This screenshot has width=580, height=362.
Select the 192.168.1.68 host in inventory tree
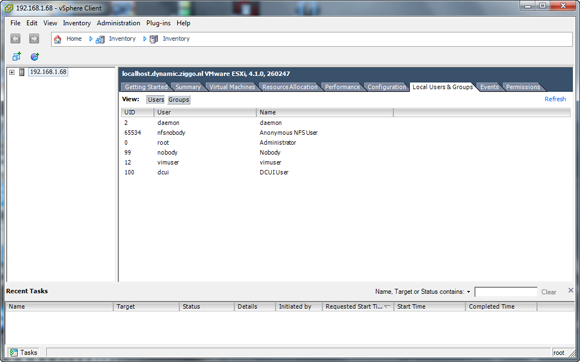[48, 72]
